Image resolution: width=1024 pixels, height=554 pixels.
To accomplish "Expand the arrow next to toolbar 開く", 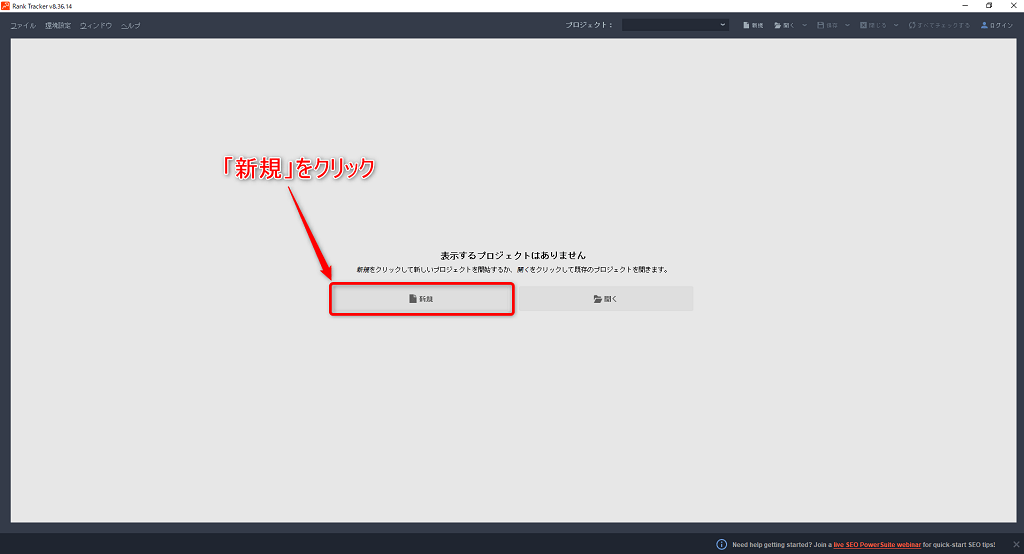I will [x=804, y=25].
